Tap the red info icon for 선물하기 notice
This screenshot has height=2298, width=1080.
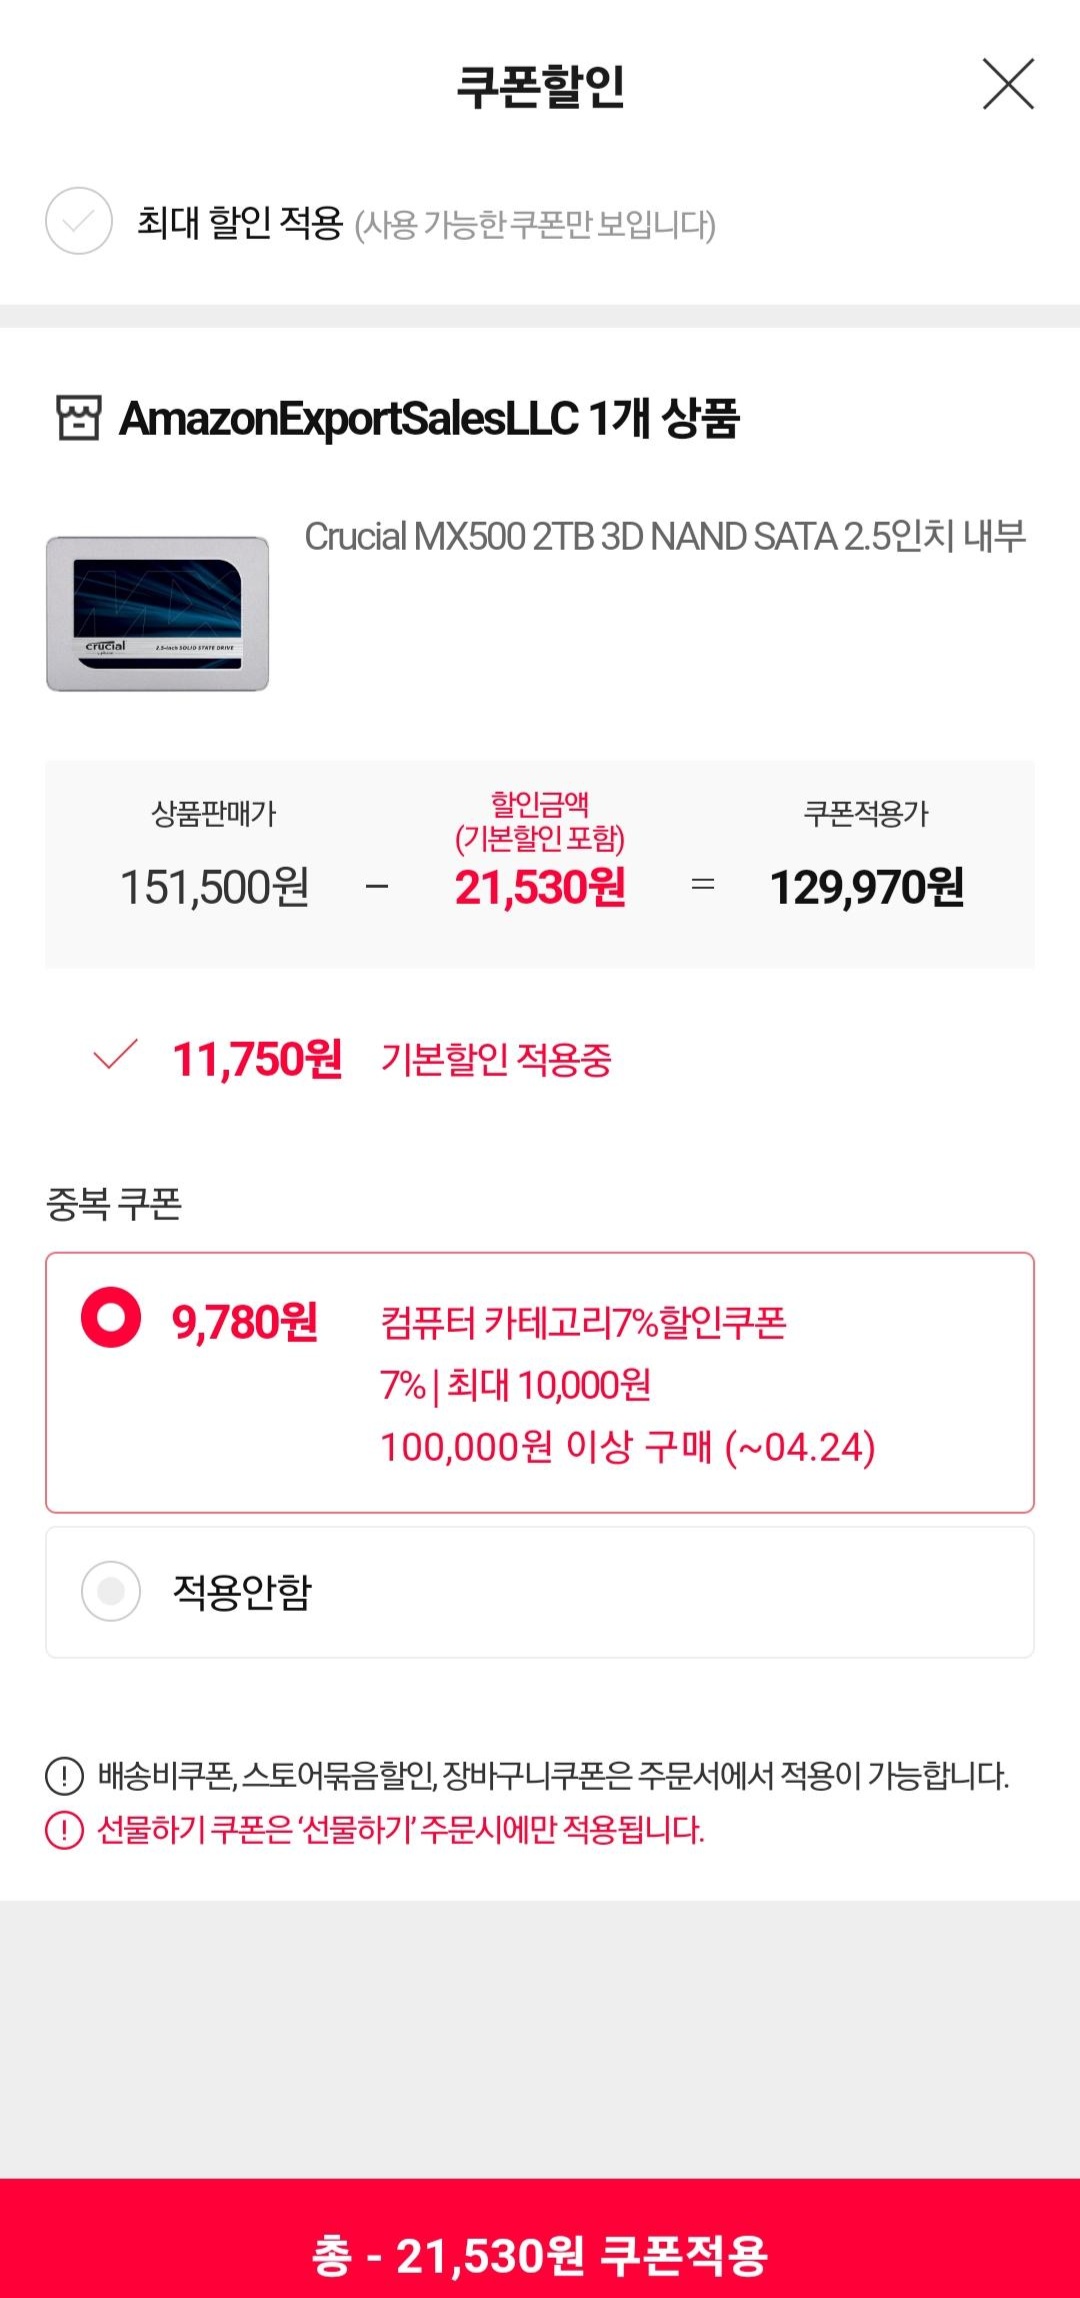click(65, 1830)
